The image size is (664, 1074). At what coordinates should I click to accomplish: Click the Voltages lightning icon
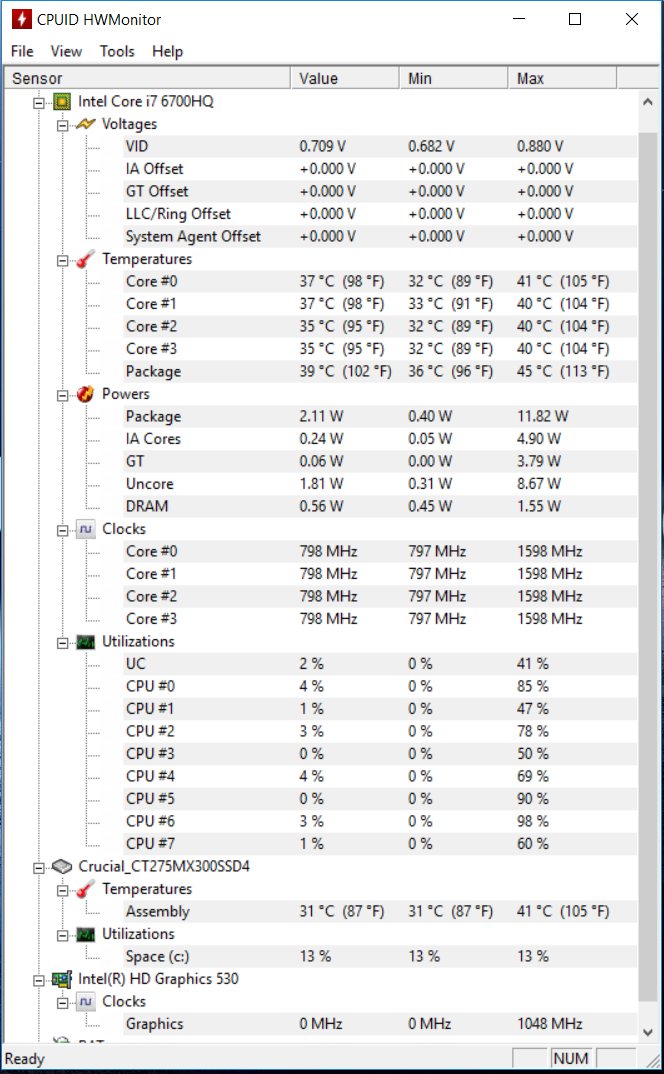[x=85, y=124]
